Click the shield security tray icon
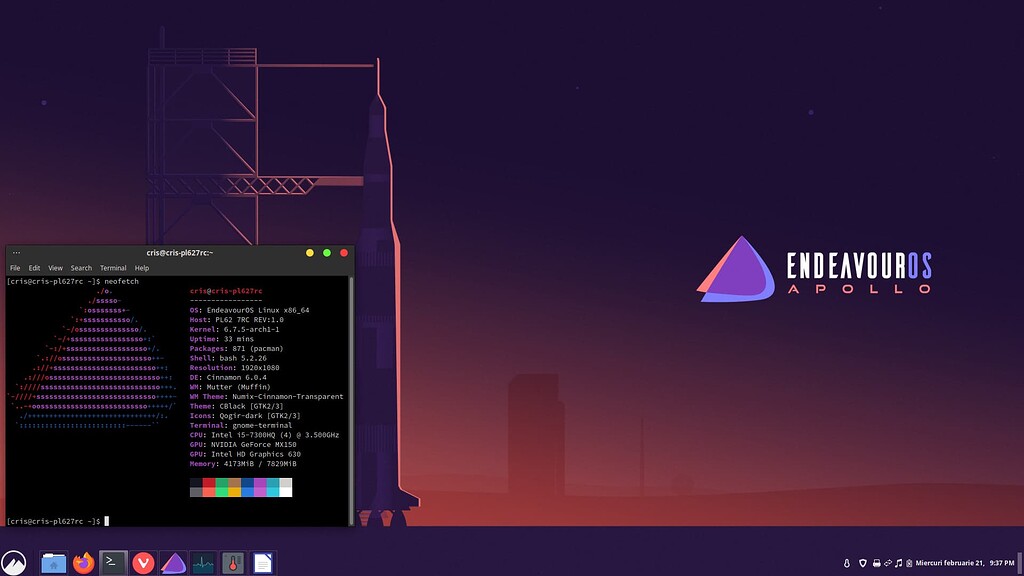Image resolution: width=1024 pixels, height=576 pixels. click(861, 563)
